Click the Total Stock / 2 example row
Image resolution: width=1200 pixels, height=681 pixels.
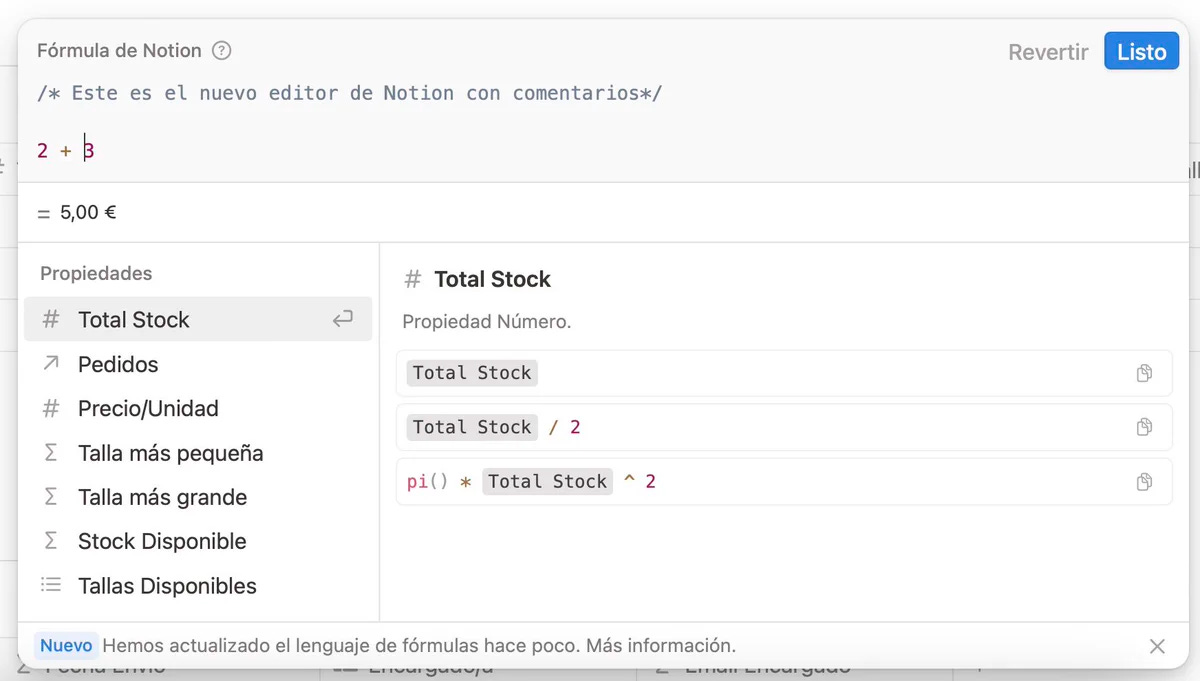pos(784,427)
